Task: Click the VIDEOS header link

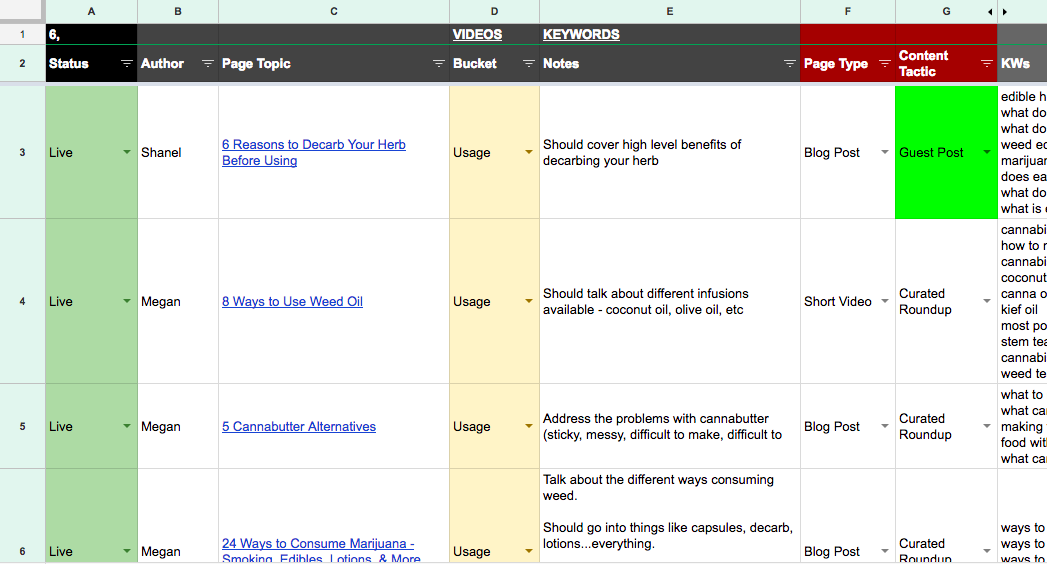Action: pyautogui.click(x=477, y=34)
